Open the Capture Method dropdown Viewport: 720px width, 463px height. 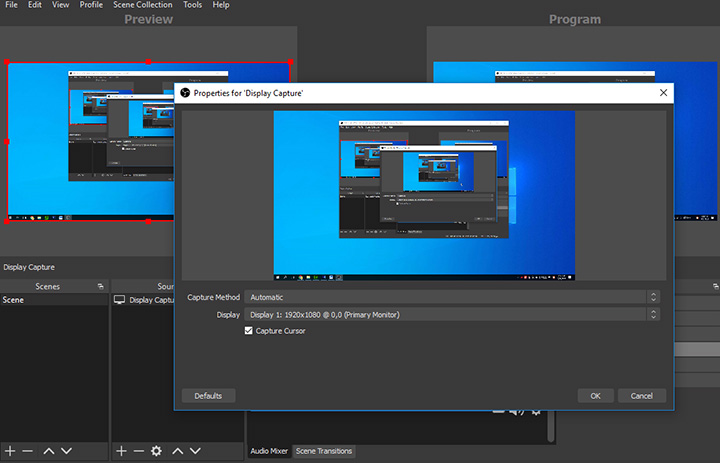coord(453,297)
